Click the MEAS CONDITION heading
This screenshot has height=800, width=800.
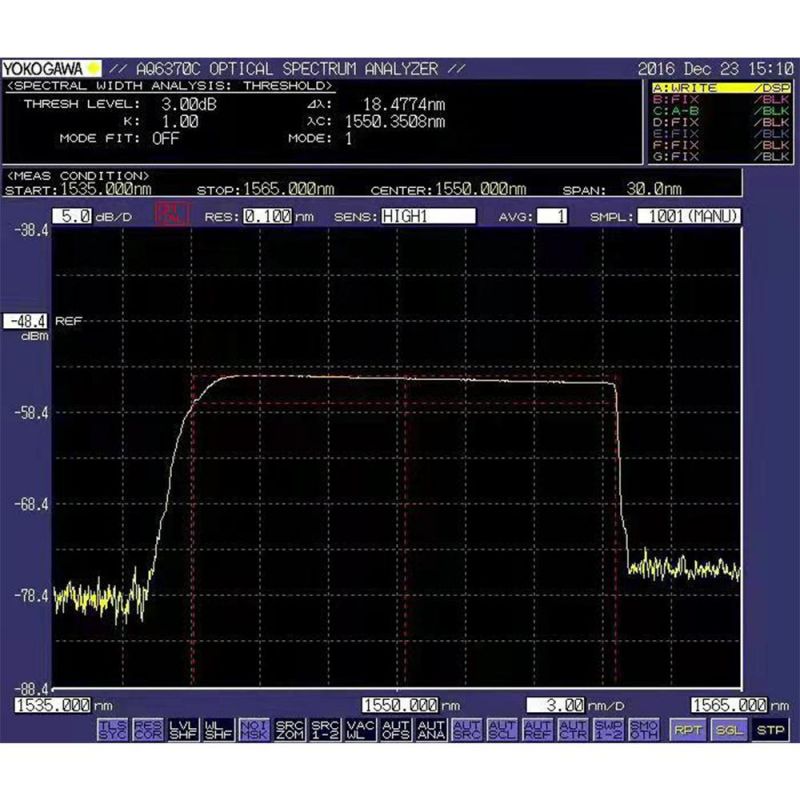point(78,176)
